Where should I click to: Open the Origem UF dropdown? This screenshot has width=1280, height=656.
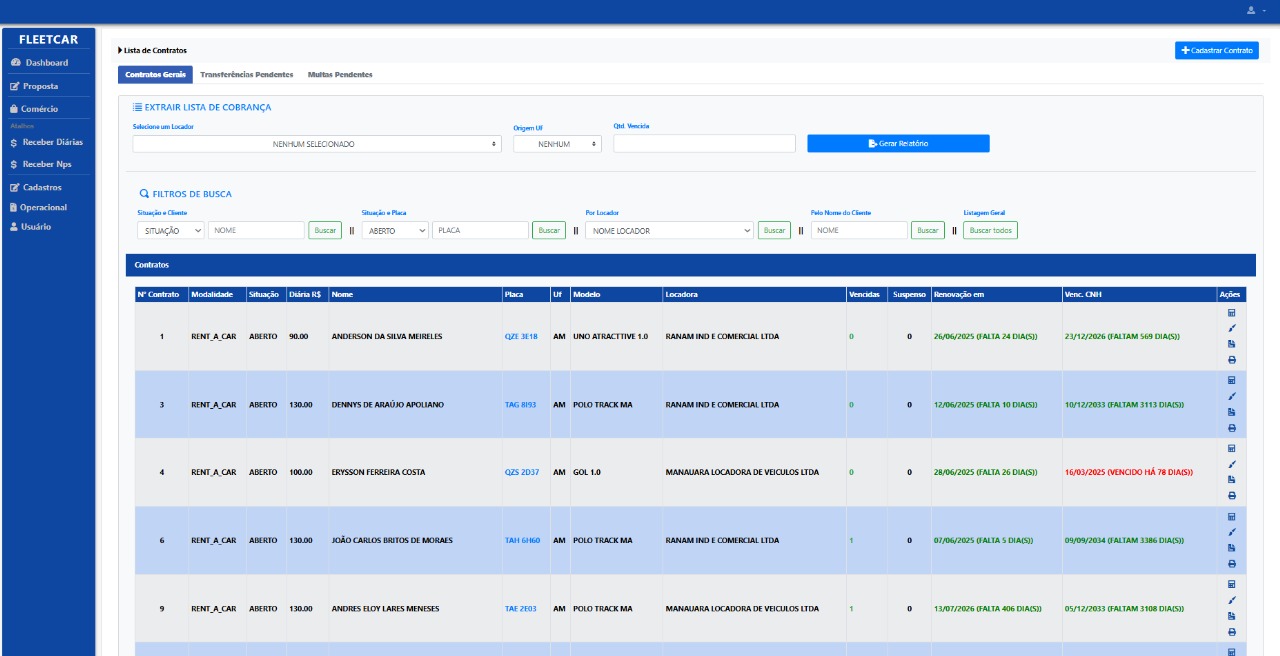pos(558,144)
